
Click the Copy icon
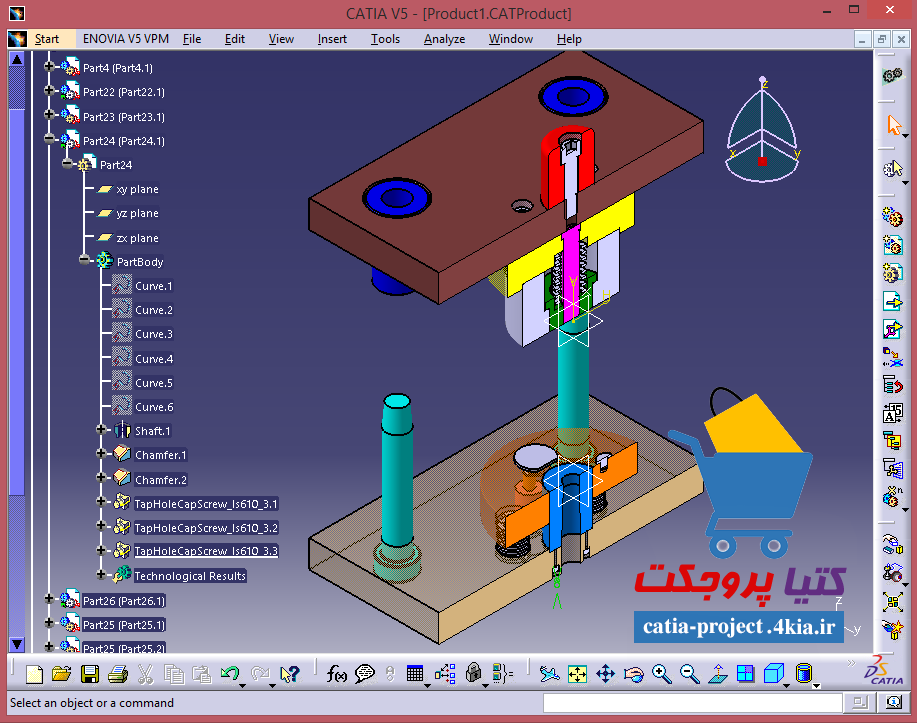(174, 674)
